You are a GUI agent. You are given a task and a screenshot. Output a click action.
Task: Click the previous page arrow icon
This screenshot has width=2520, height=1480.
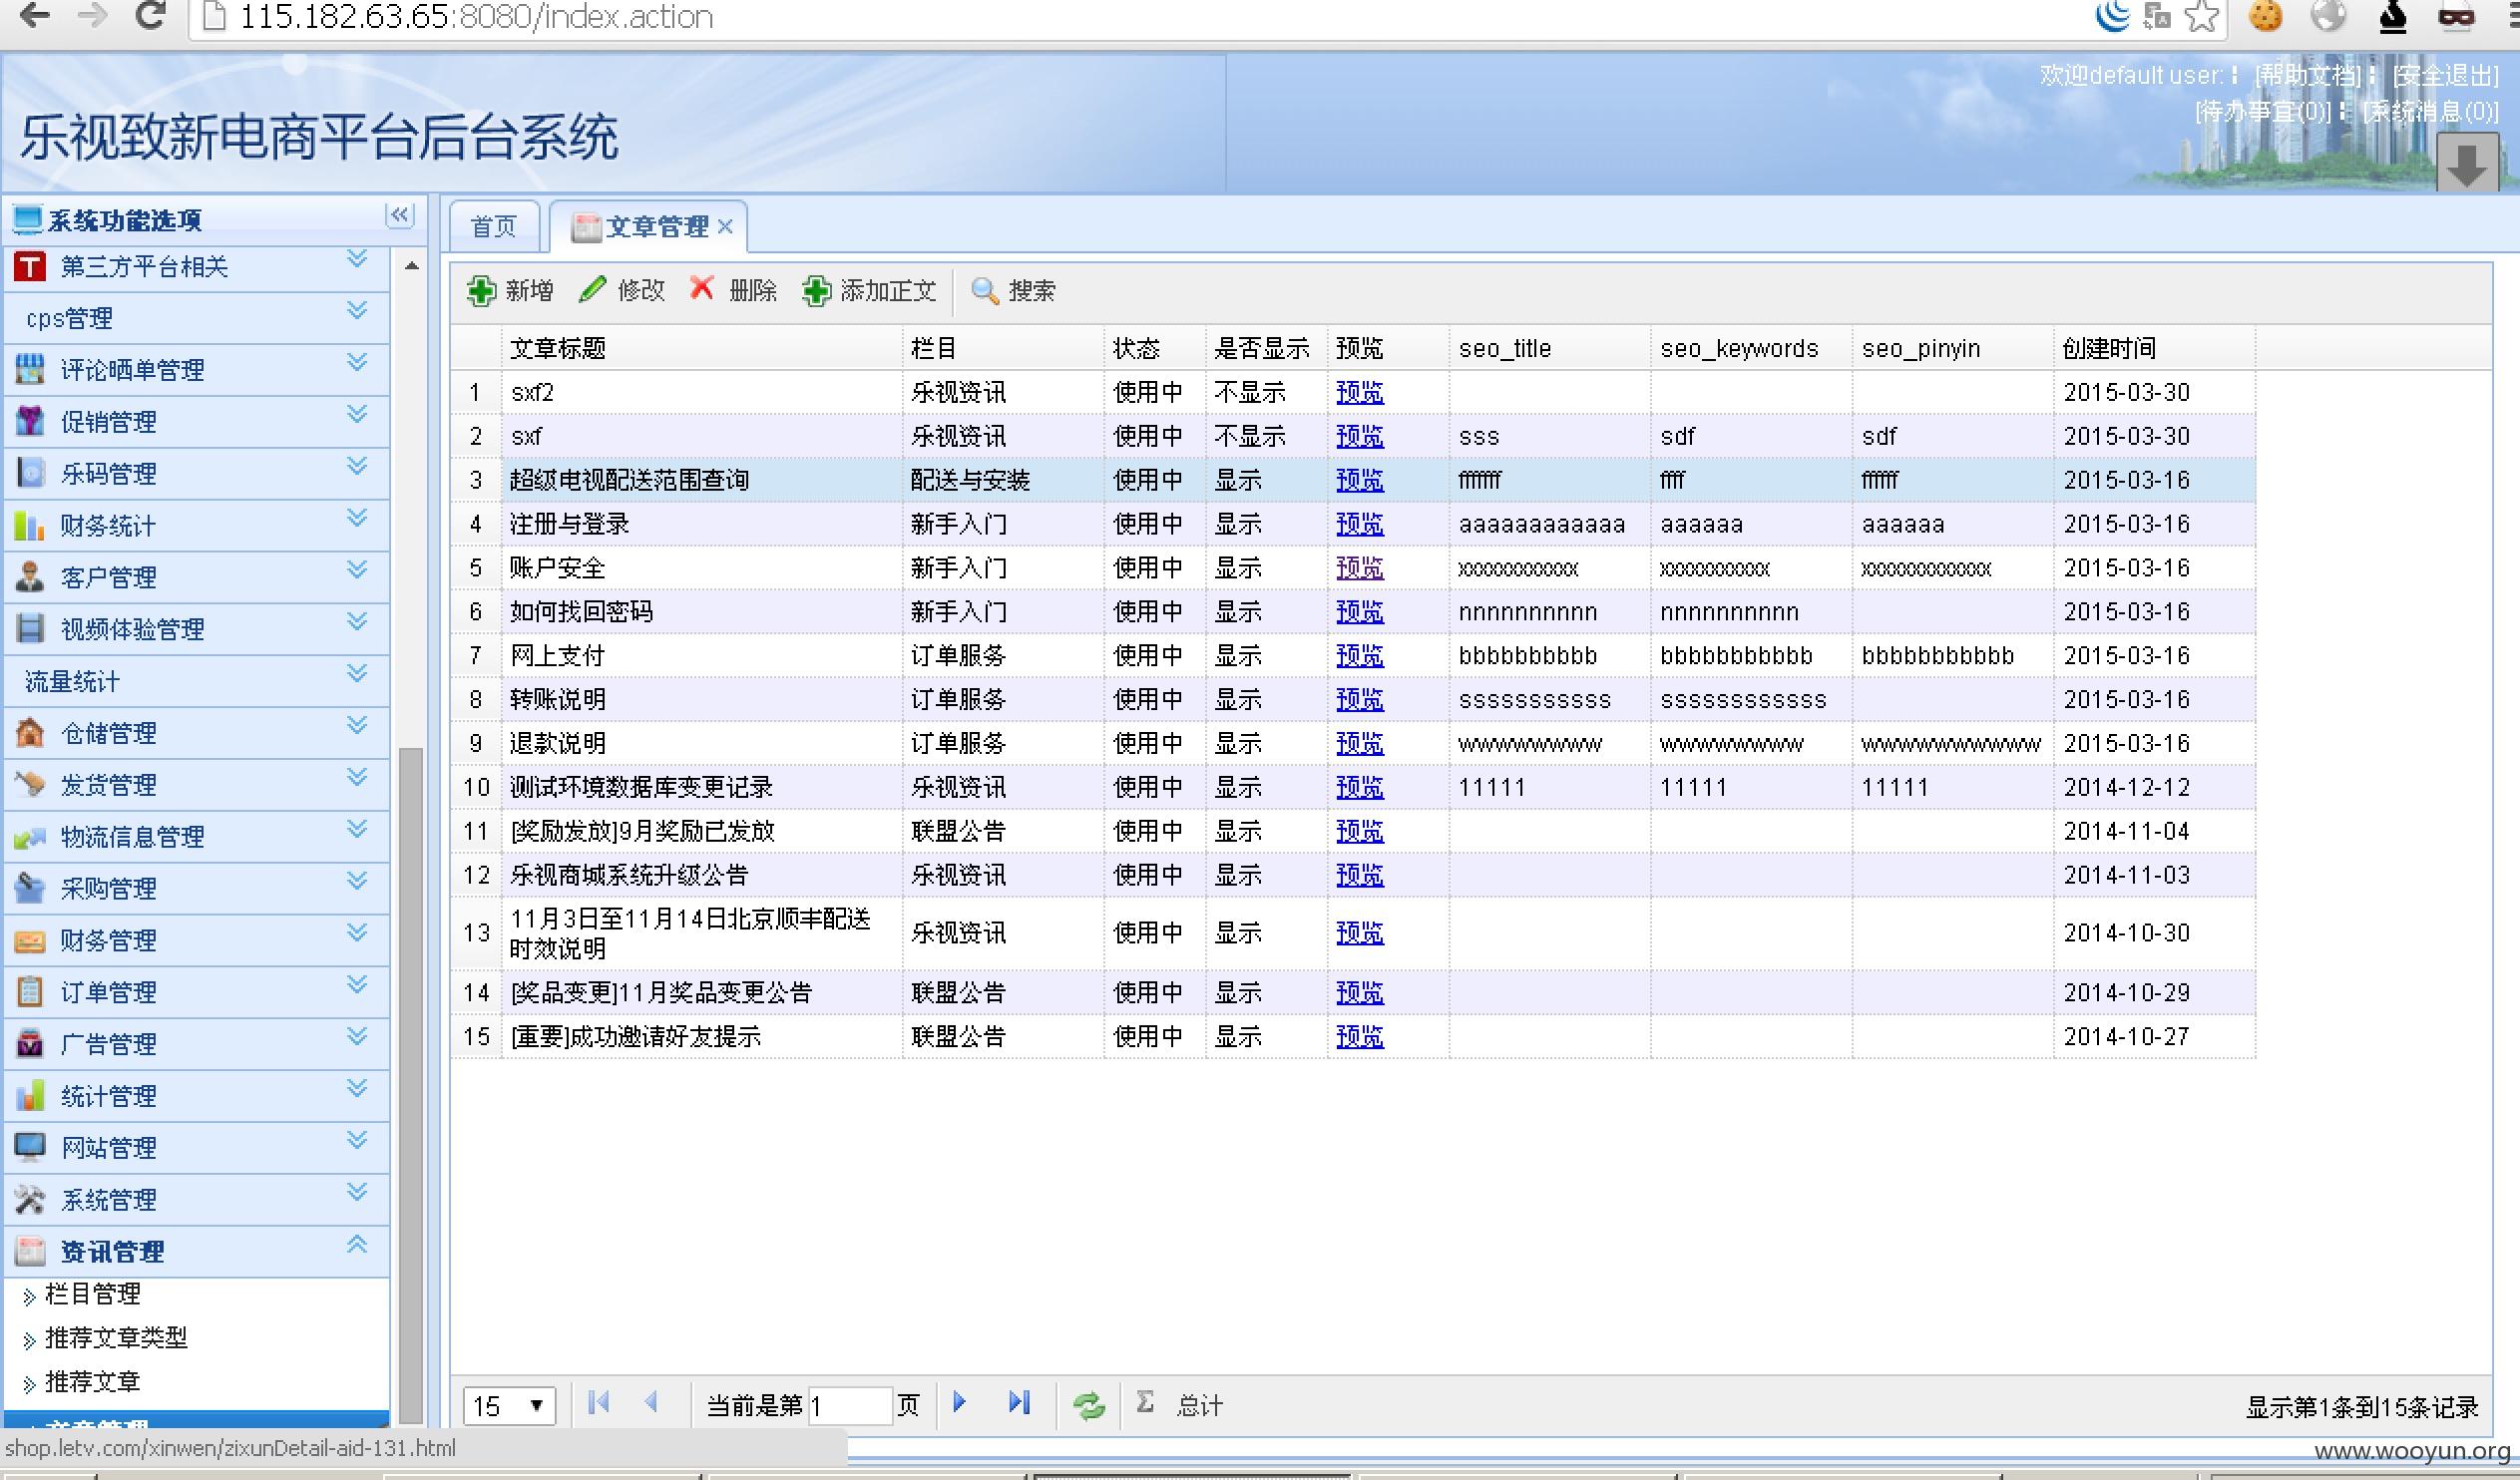652,1403
